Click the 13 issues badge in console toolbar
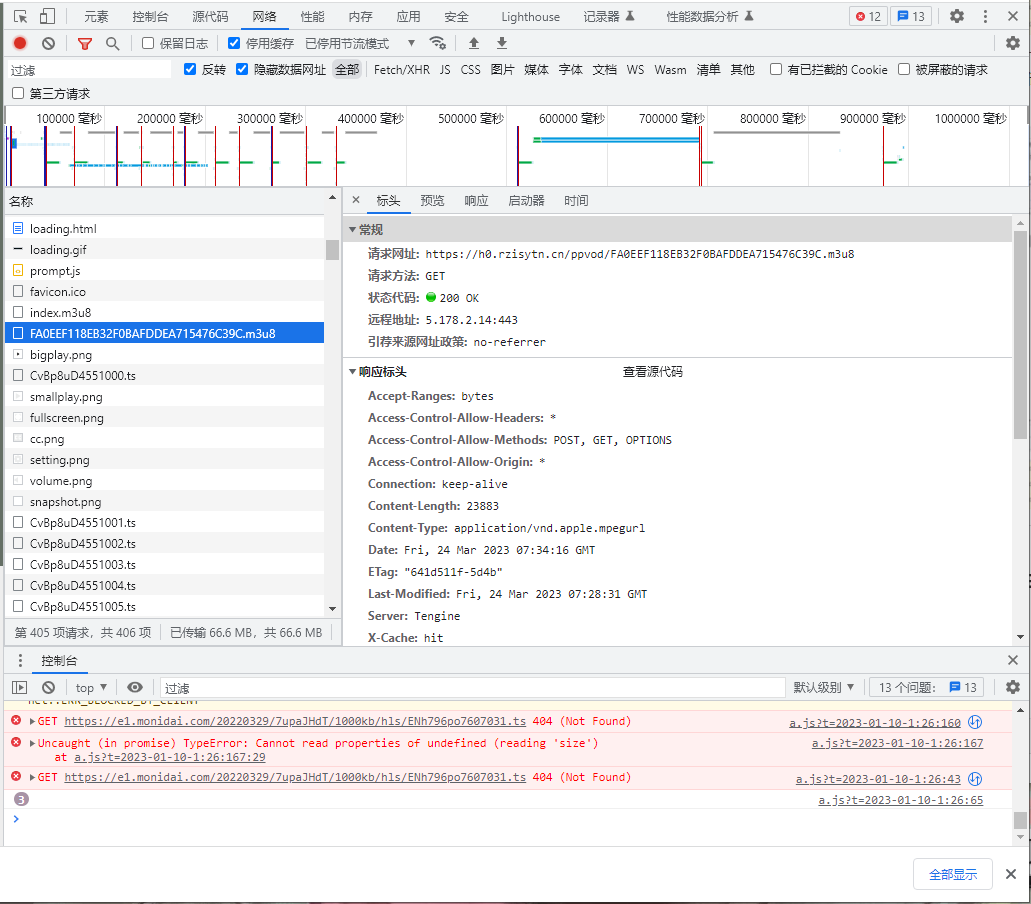This screenshot has width=1031, height=904. pyautogui.click(x=926, y=688)
